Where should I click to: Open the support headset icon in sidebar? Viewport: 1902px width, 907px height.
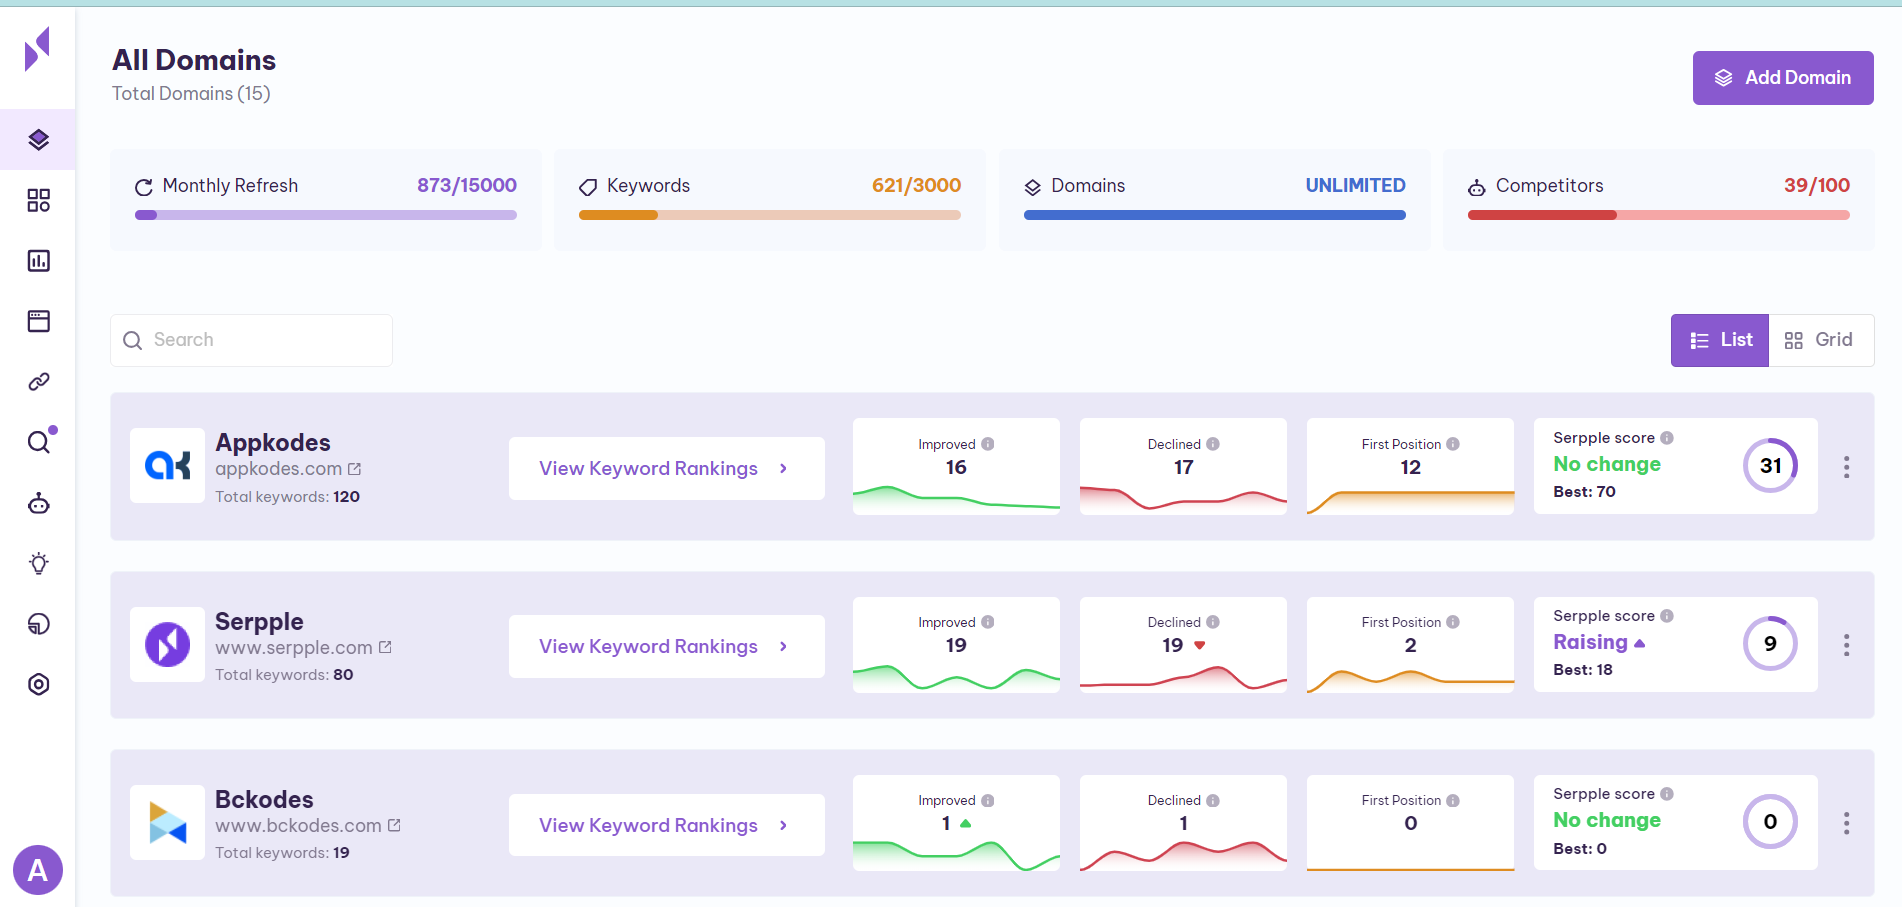tap(38, 624)
